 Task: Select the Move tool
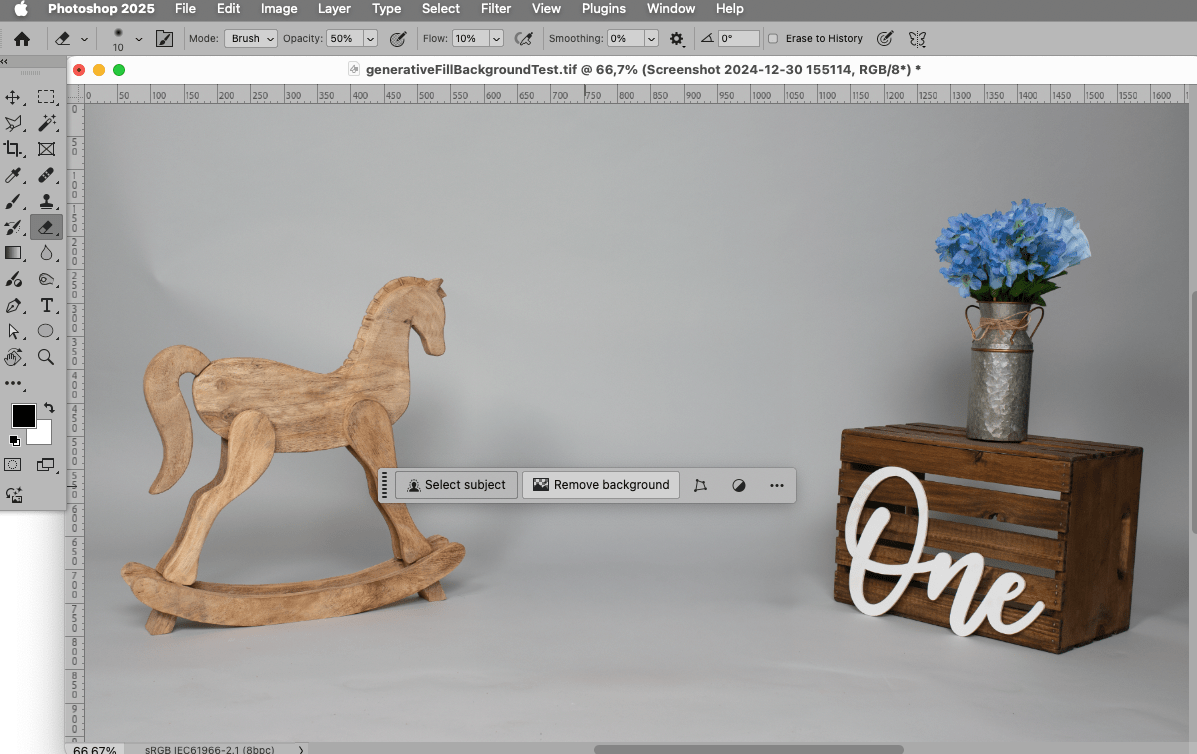14,97
